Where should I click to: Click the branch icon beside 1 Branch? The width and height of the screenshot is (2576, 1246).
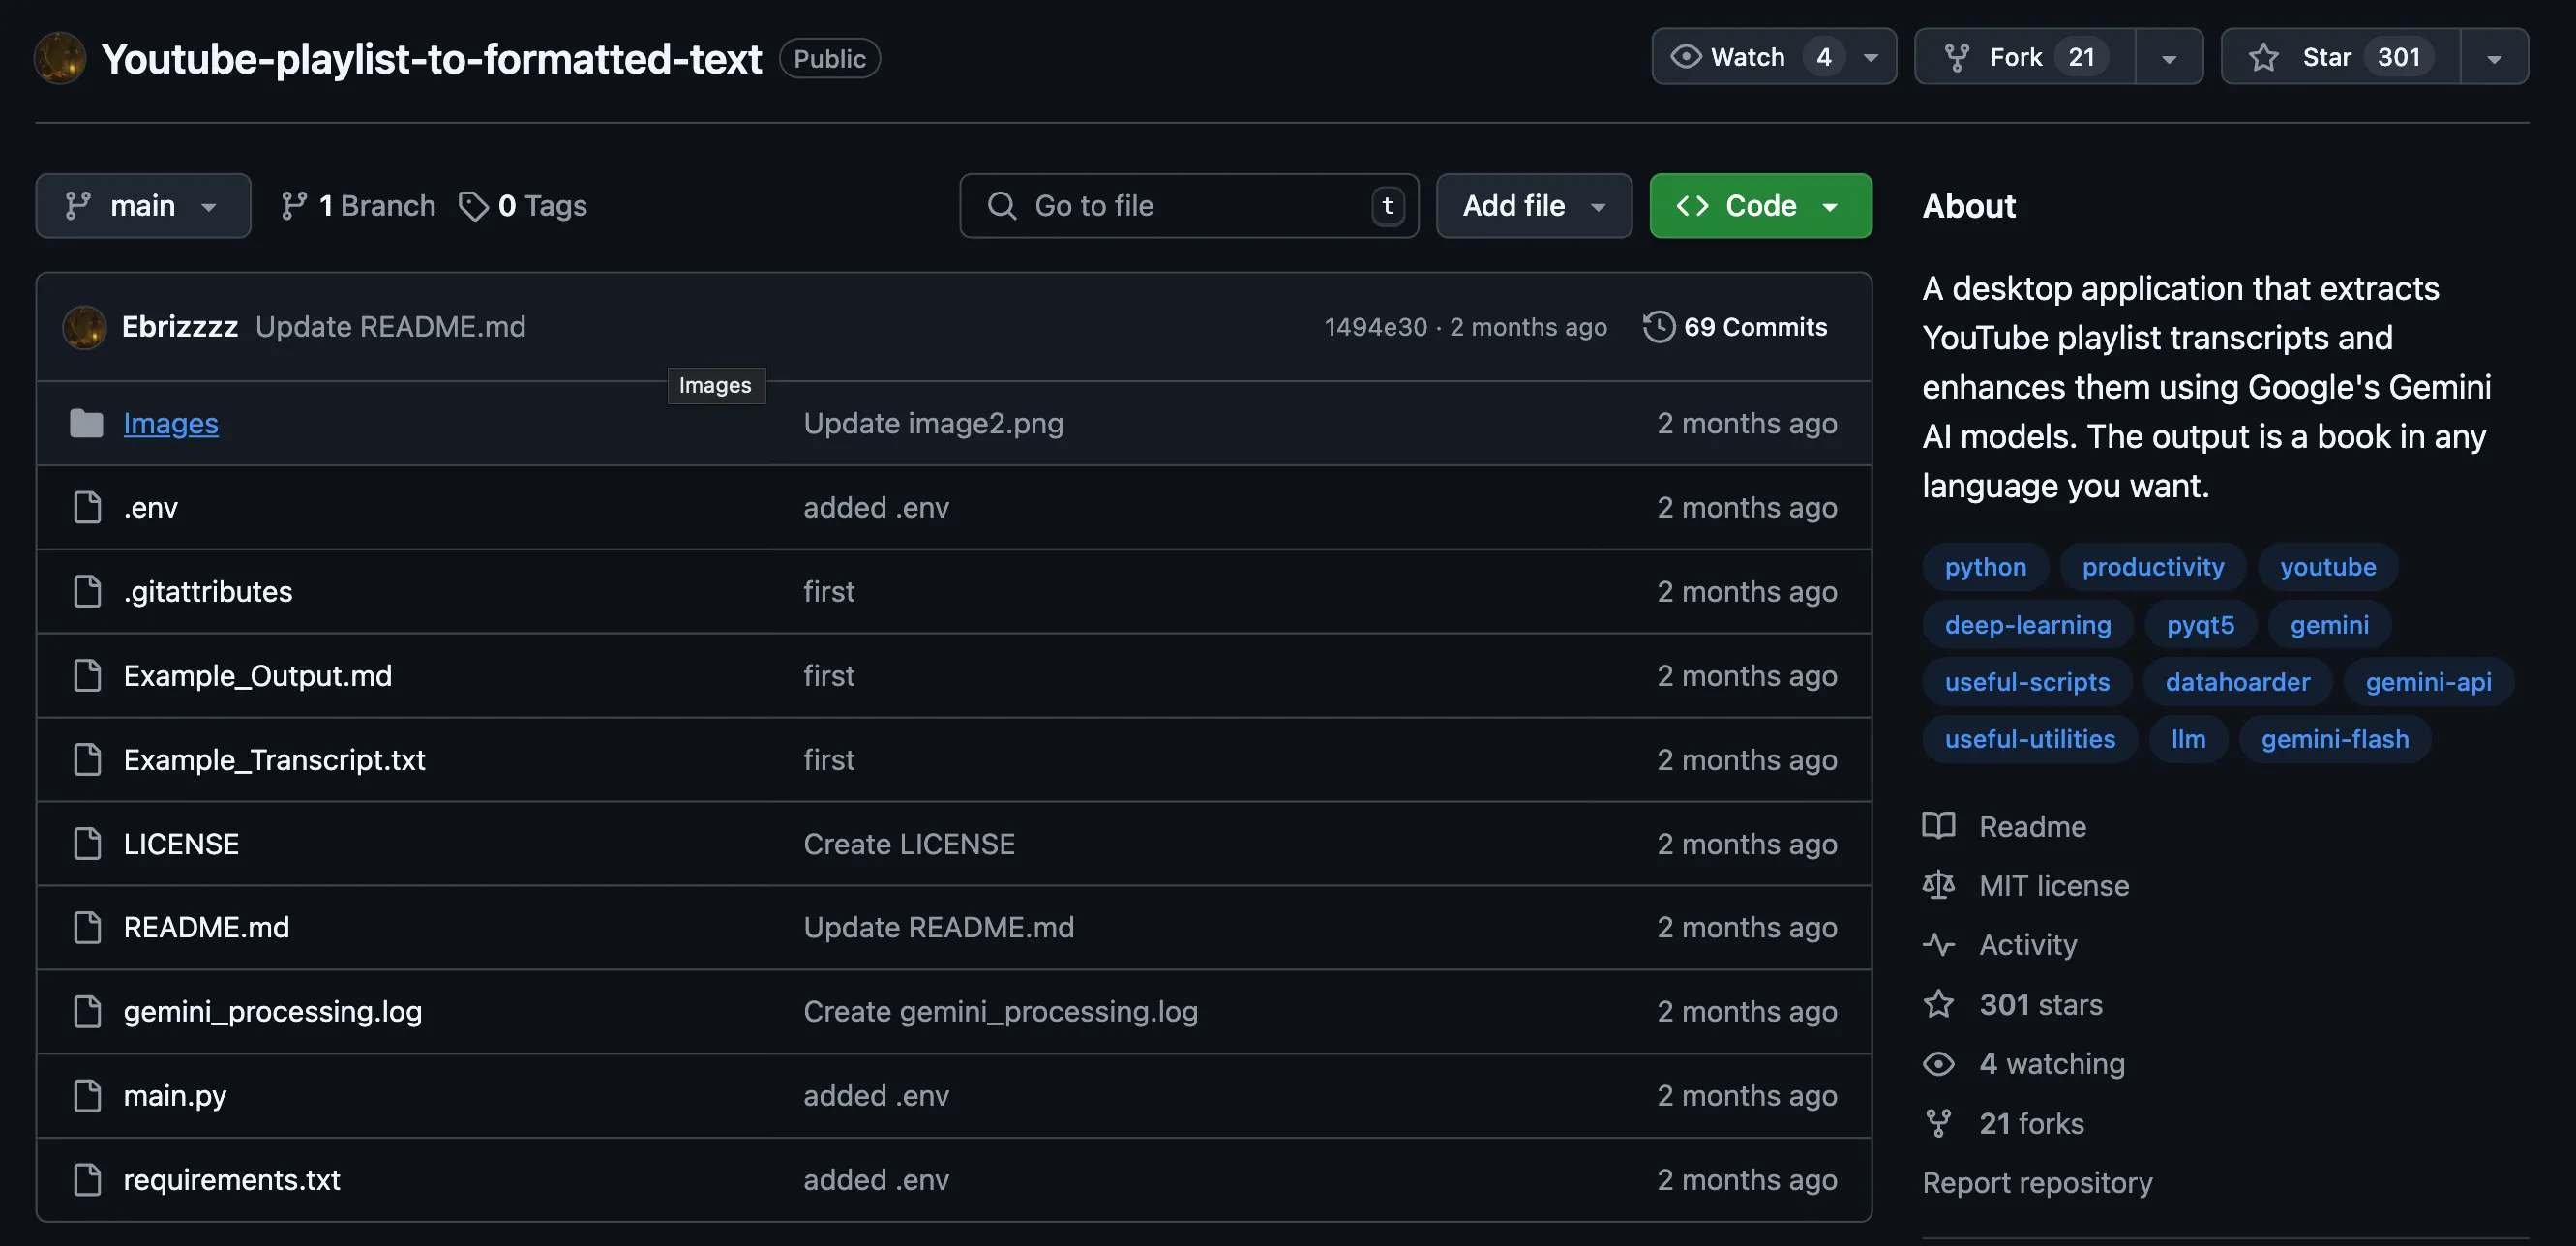pyautogui.click(x=293, y=206)
